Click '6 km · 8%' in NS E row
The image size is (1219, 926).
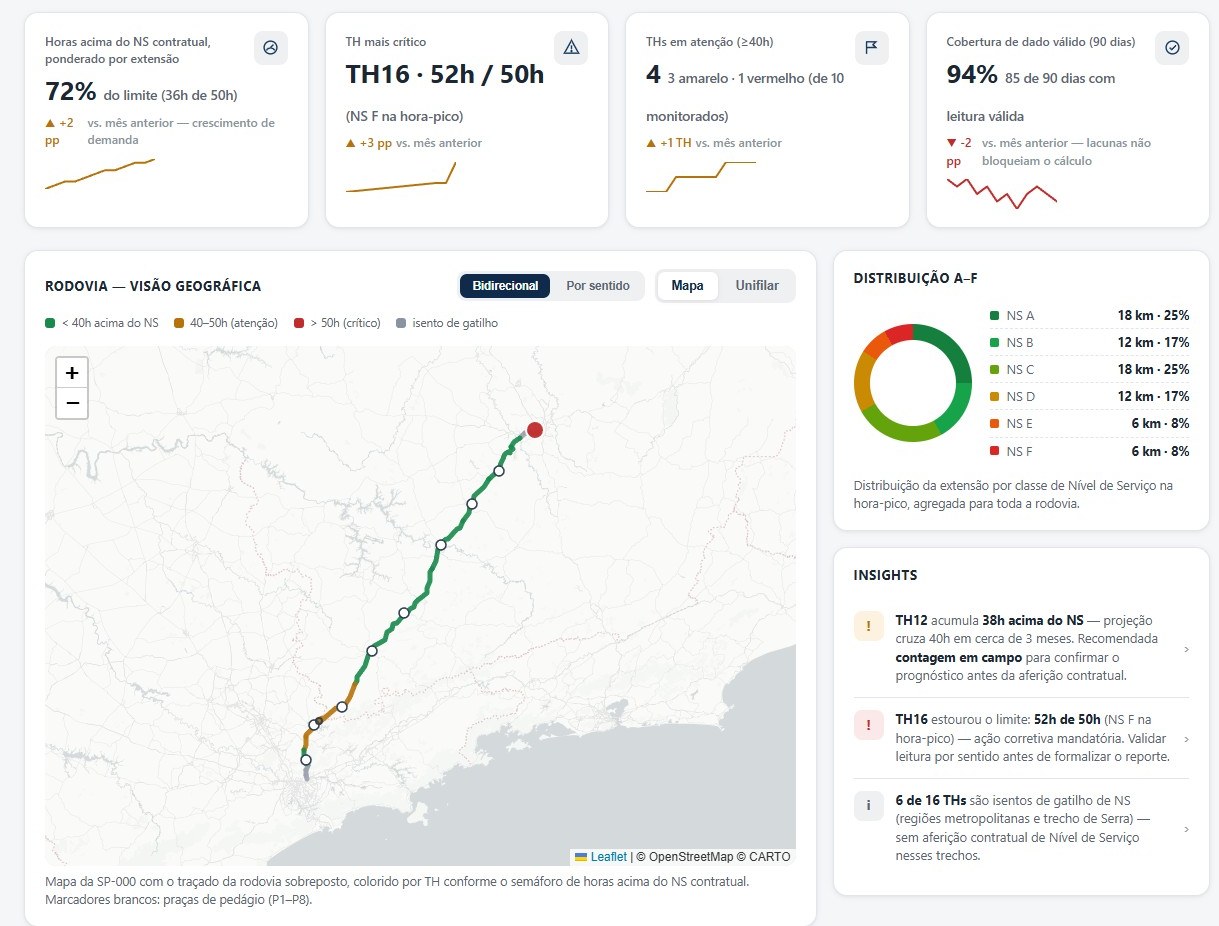pos(1160,424)
